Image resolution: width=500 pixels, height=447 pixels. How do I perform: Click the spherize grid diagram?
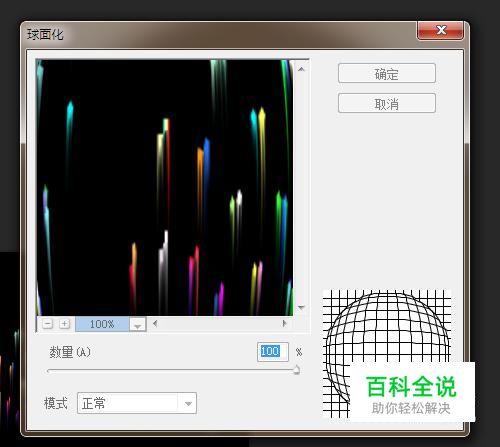click(387, 354)
